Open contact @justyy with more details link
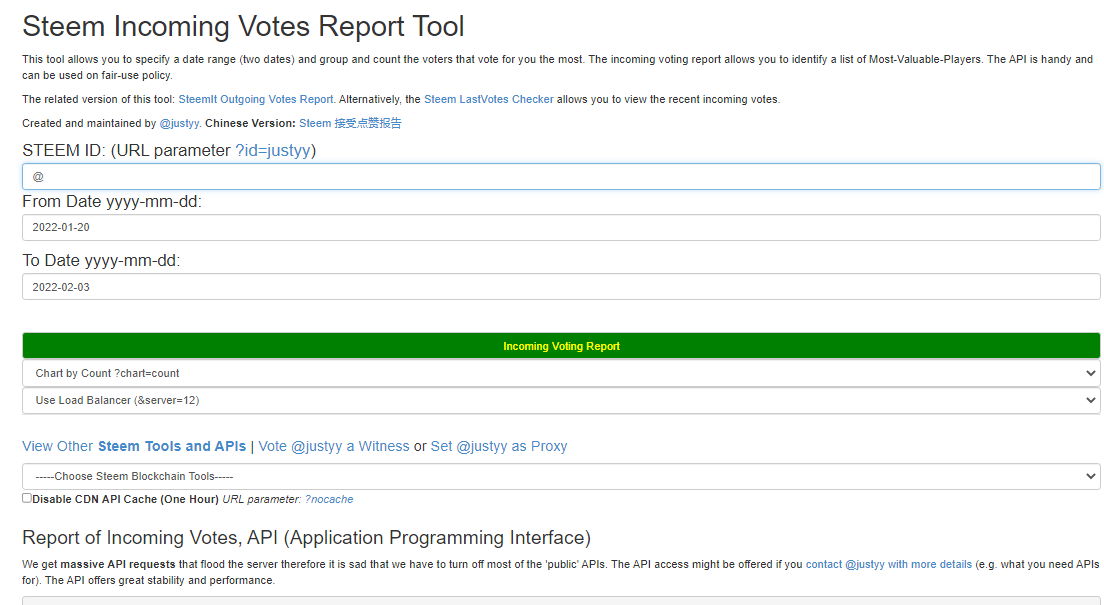 point(889,564)
